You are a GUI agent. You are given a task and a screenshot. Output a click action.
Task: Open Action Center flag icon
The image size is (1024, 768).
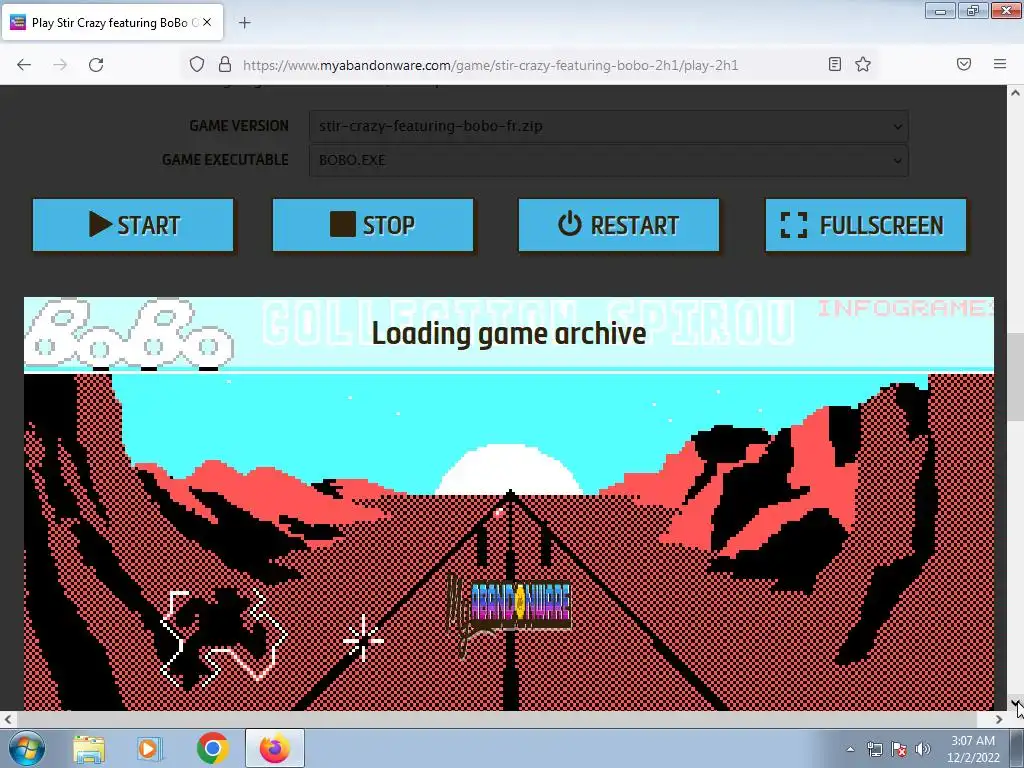coord(899,749)
